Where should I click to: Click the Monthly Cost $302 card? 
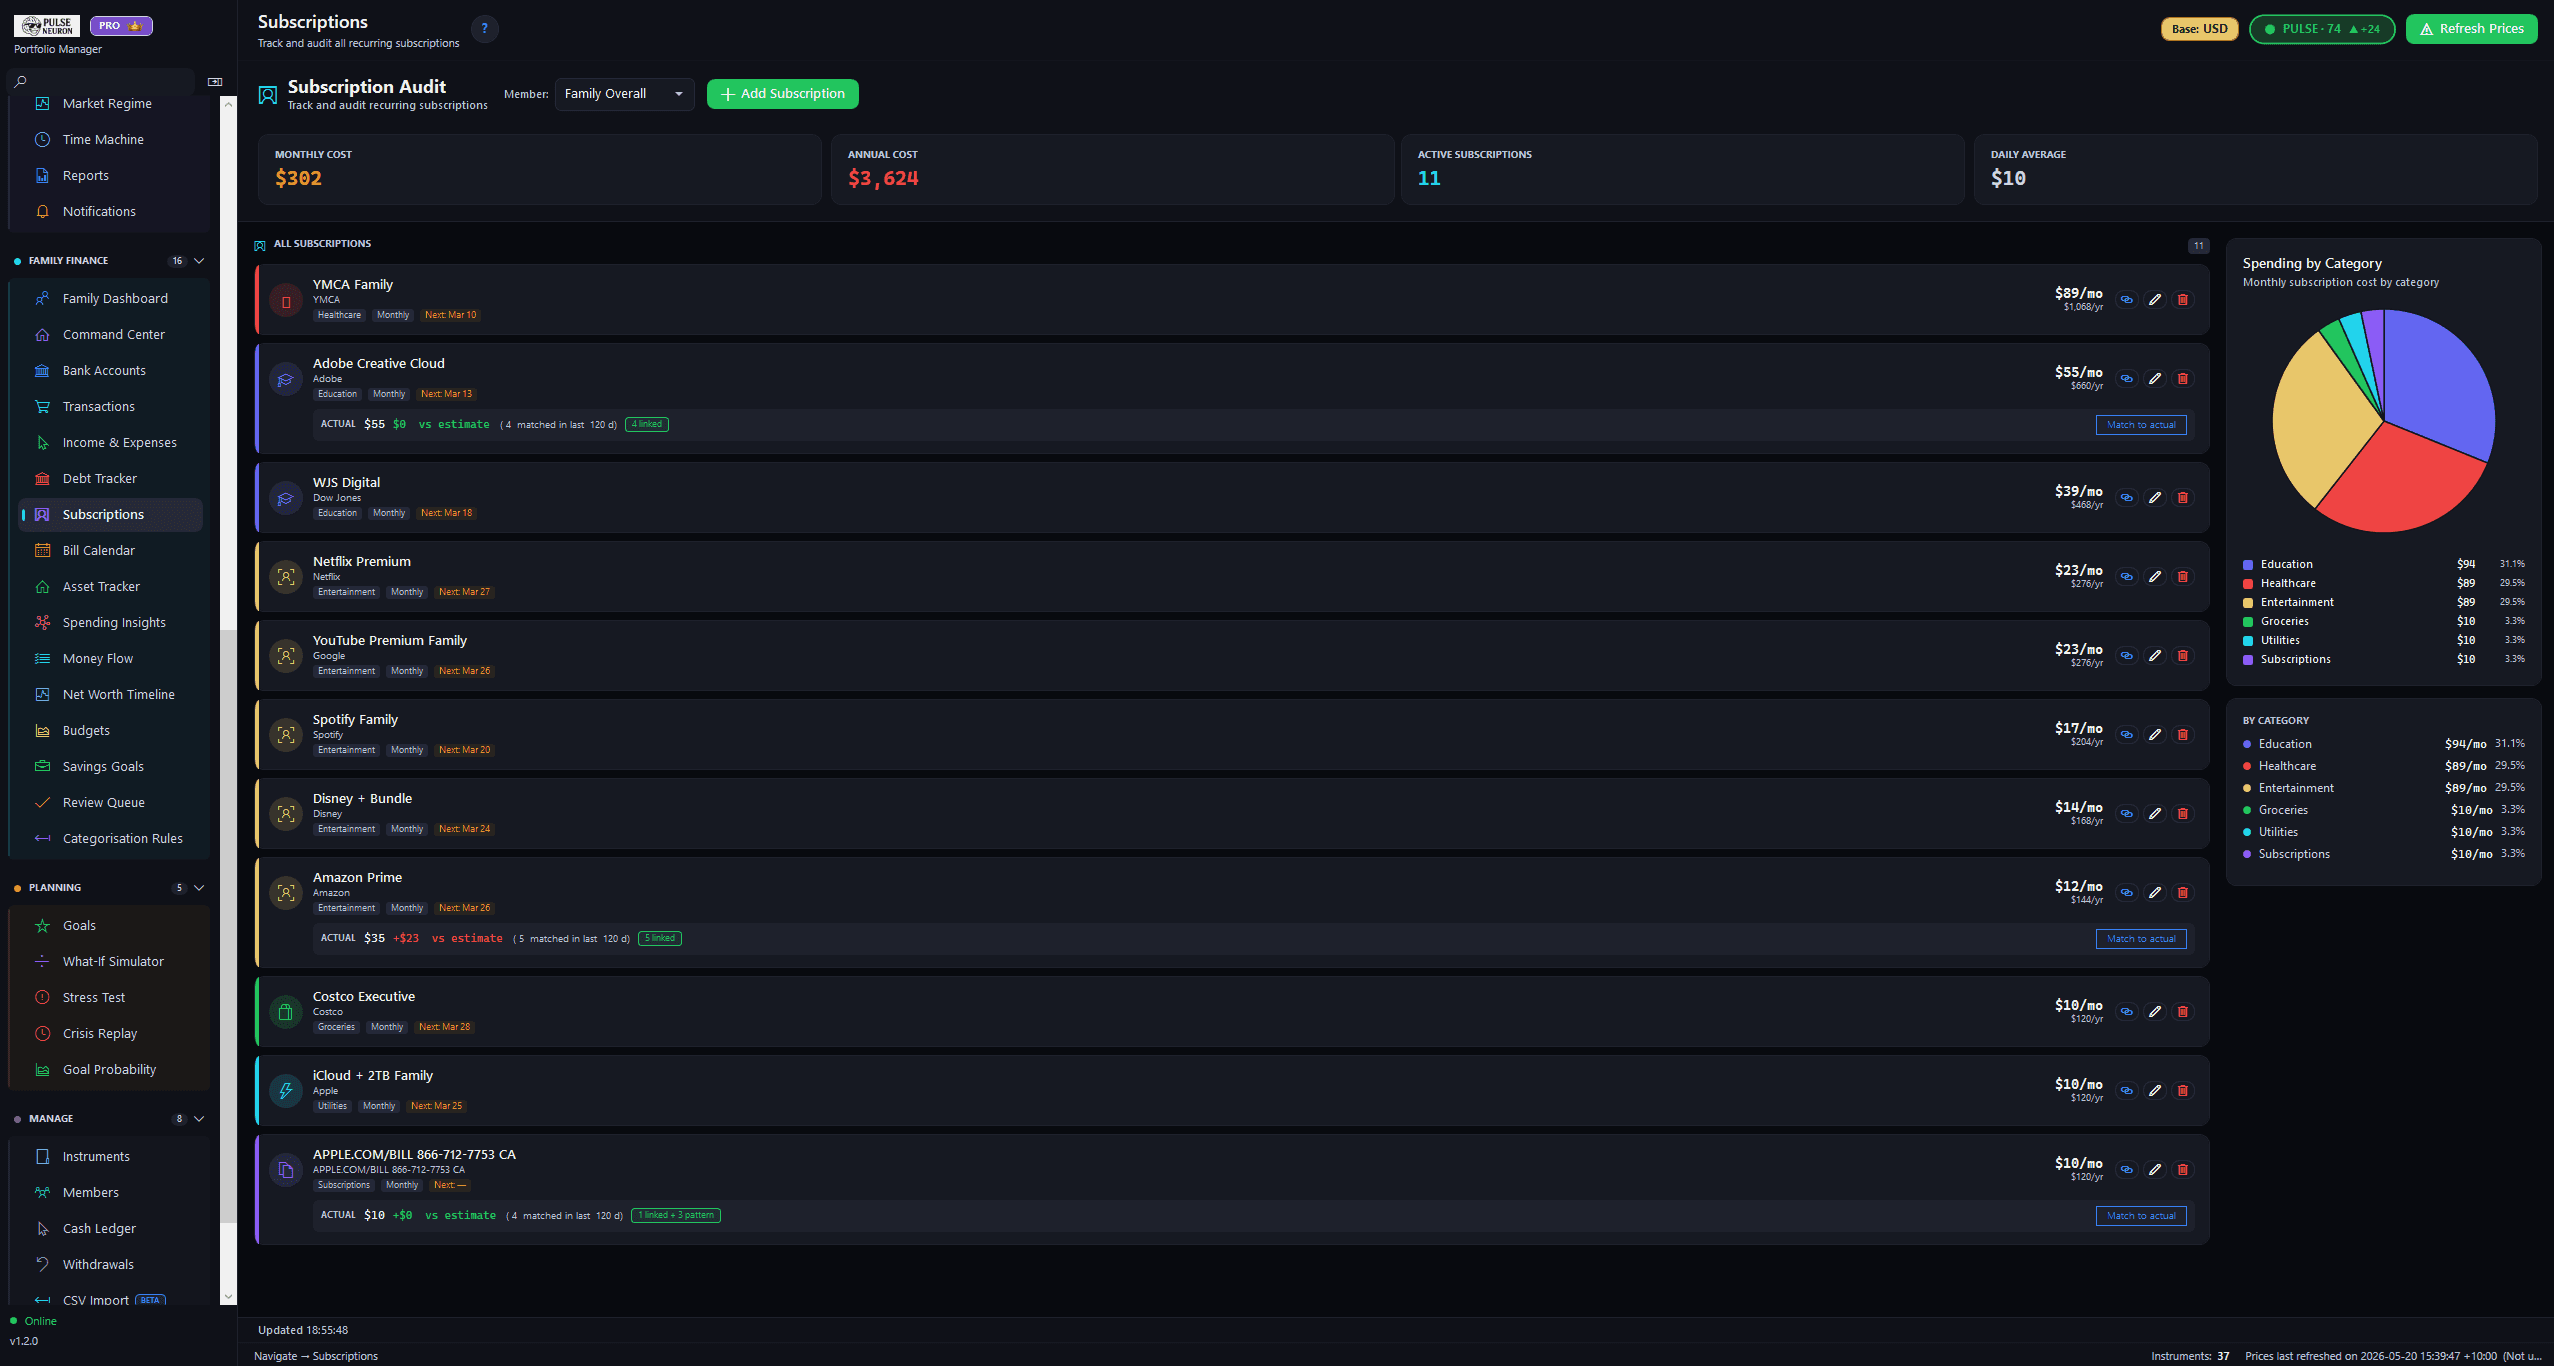click(x=540, y=170)
